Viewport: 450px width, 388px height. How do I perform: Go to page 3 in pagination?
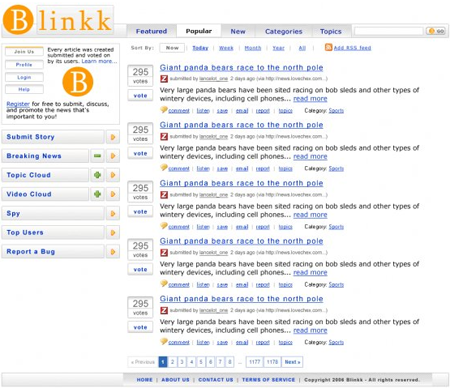182,362
